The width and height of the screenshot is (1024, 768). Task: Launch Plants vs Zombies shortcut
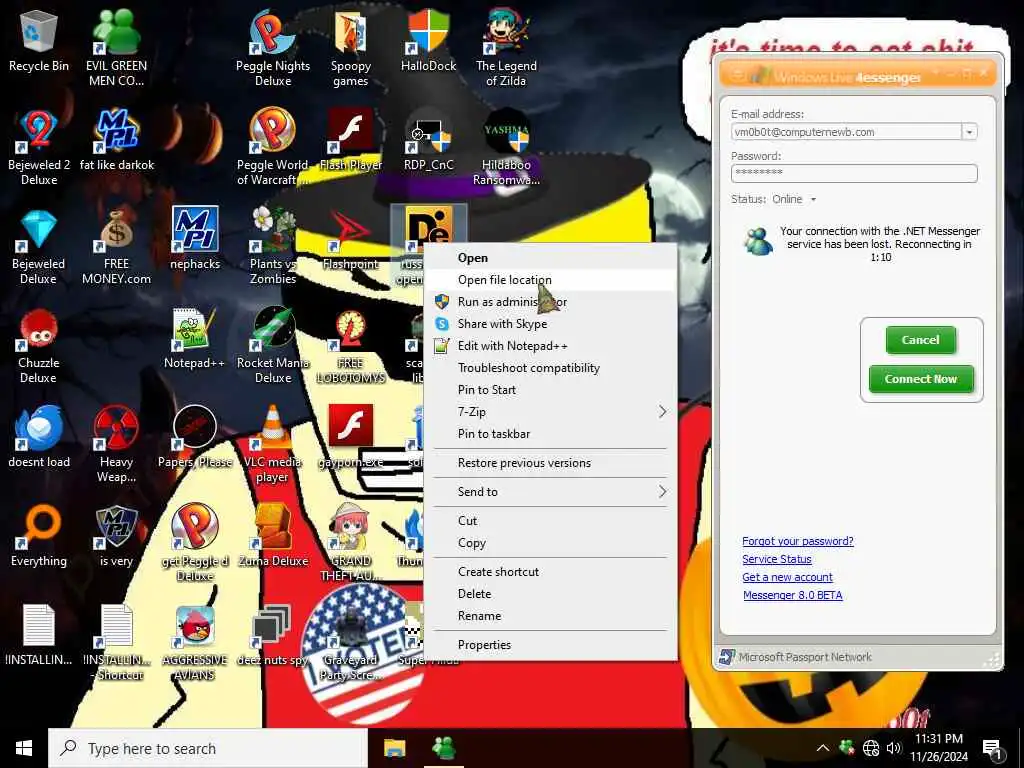click(273, 246)
